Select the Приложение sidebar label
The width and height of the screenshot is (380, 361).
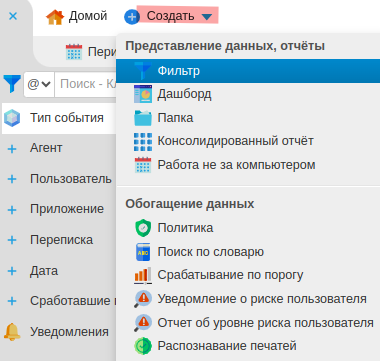(x=67, y=209)
